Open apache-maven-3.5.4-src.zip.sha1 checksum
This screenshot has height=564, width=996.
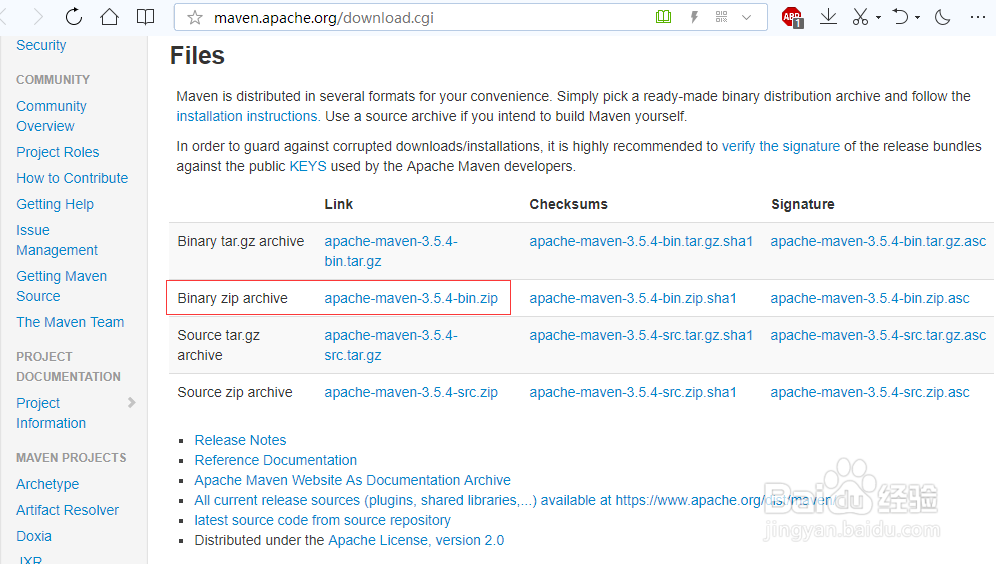[x=633, y=393]
